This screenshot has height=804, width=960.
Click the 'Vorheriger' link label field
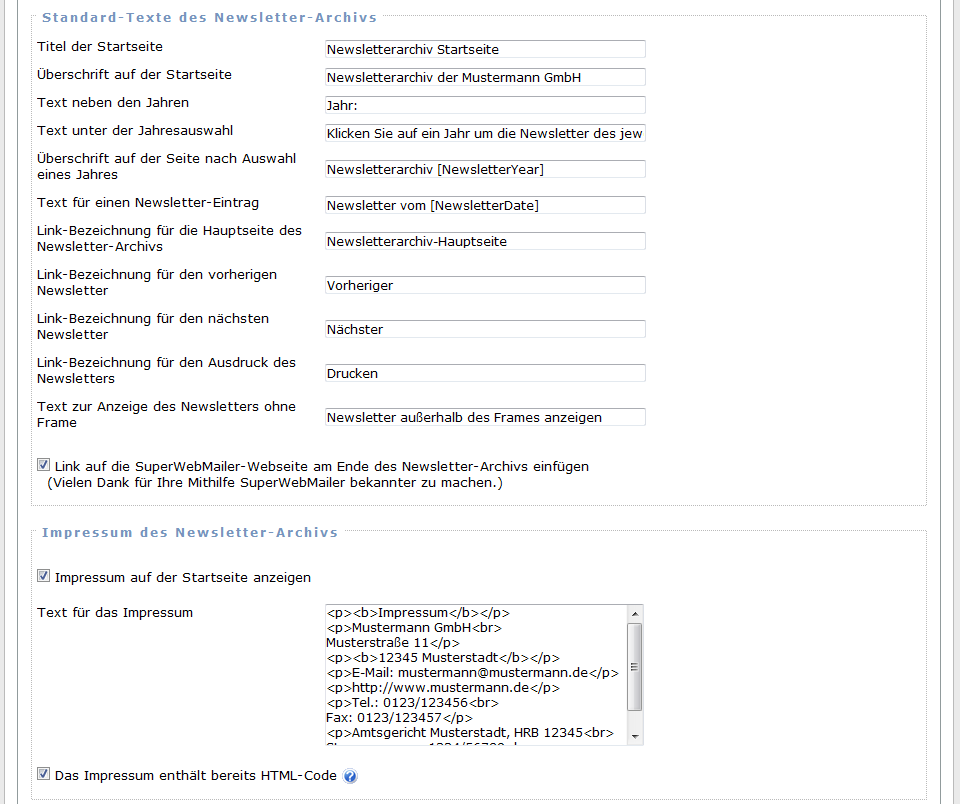tap(485, 285)
